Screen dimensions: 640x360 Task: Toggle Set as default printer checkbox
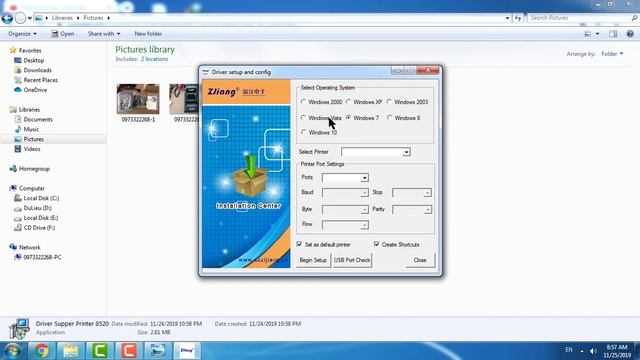click(x=300, y=244)
